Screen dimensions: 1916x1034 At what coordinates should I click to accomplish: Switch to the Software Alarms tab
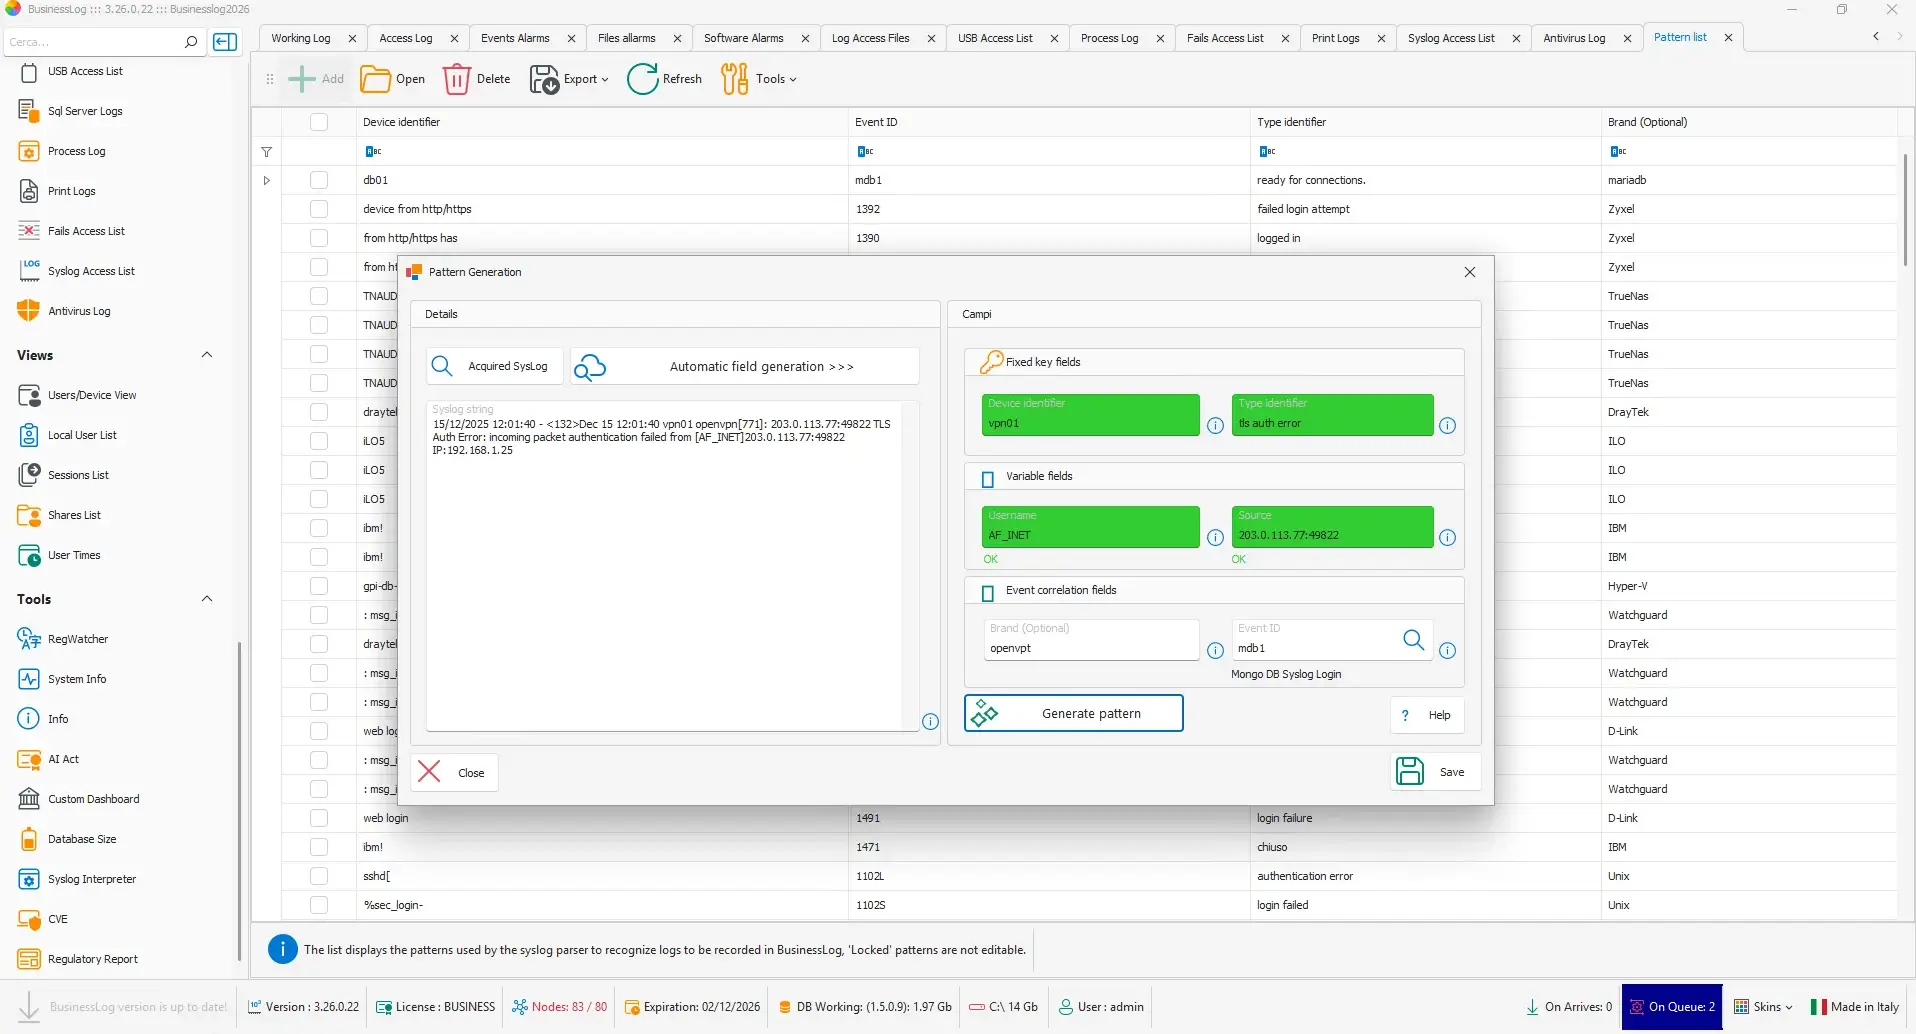pos(743,38)
